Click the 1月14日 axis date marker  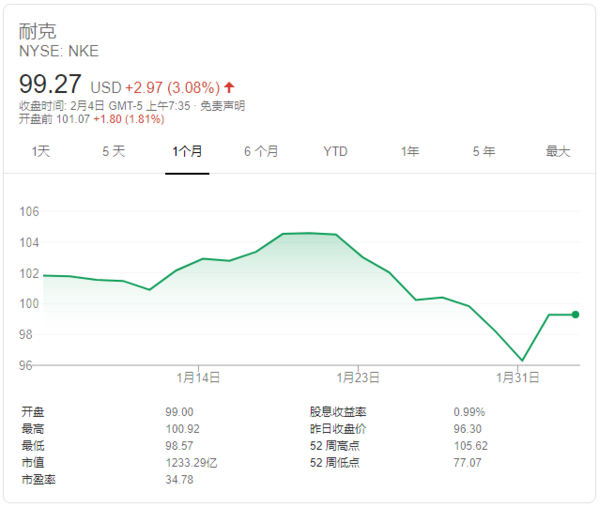(x=198, y=377)
